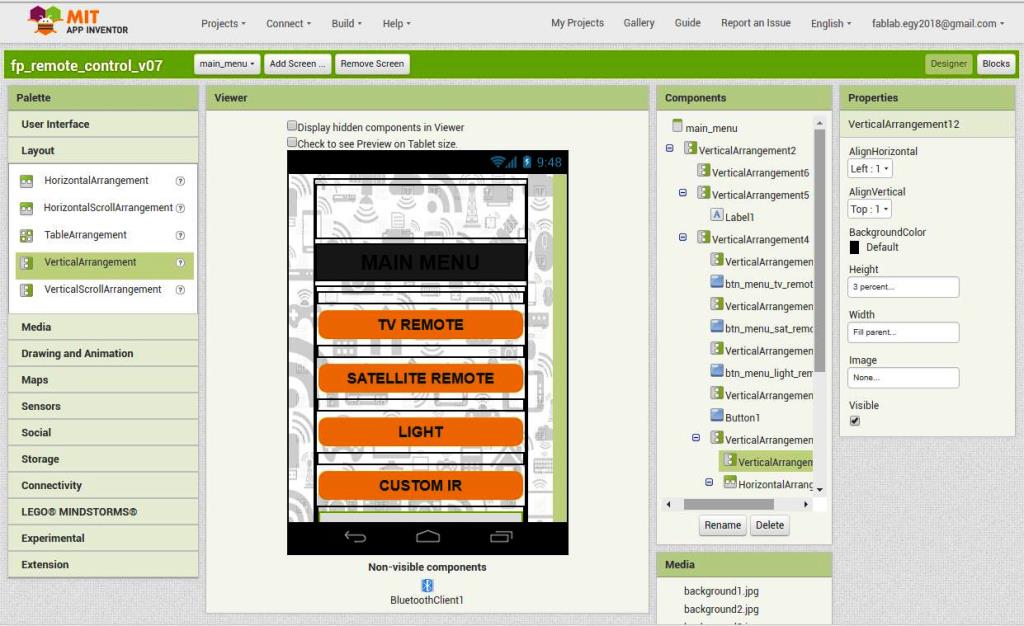Image resolution: width=1024 pixels, height=626 pixels.
Task: Click the btn_menu_tv_remote button icon
Action: pos(716,282)
